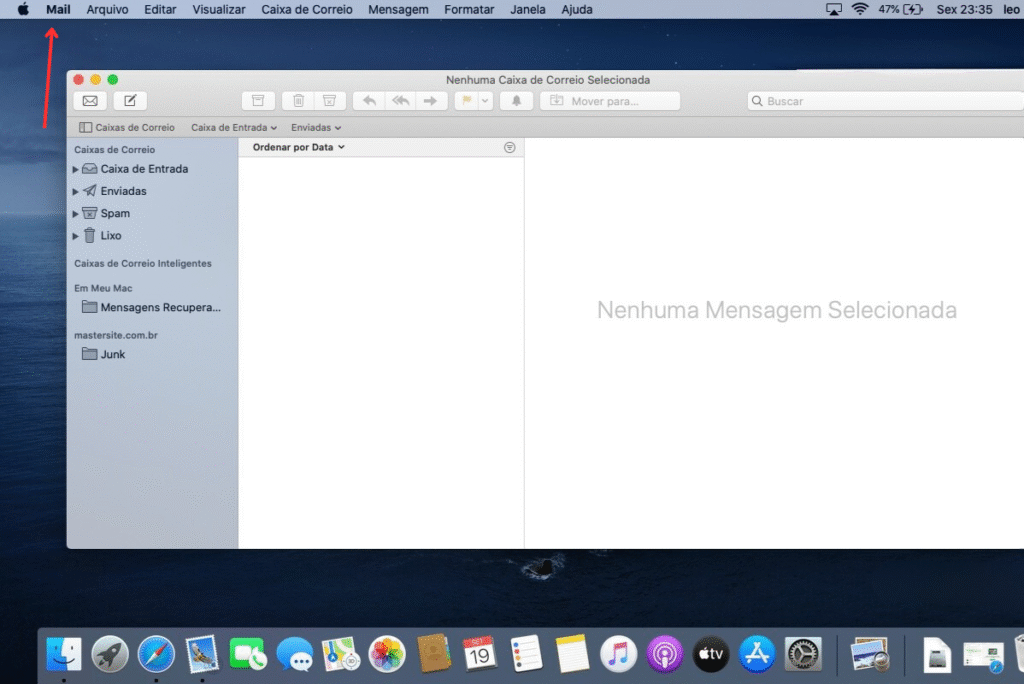1024x684 pixels.
Task: Expand the Spam mailbox triangle
Action: coord(76,214)
